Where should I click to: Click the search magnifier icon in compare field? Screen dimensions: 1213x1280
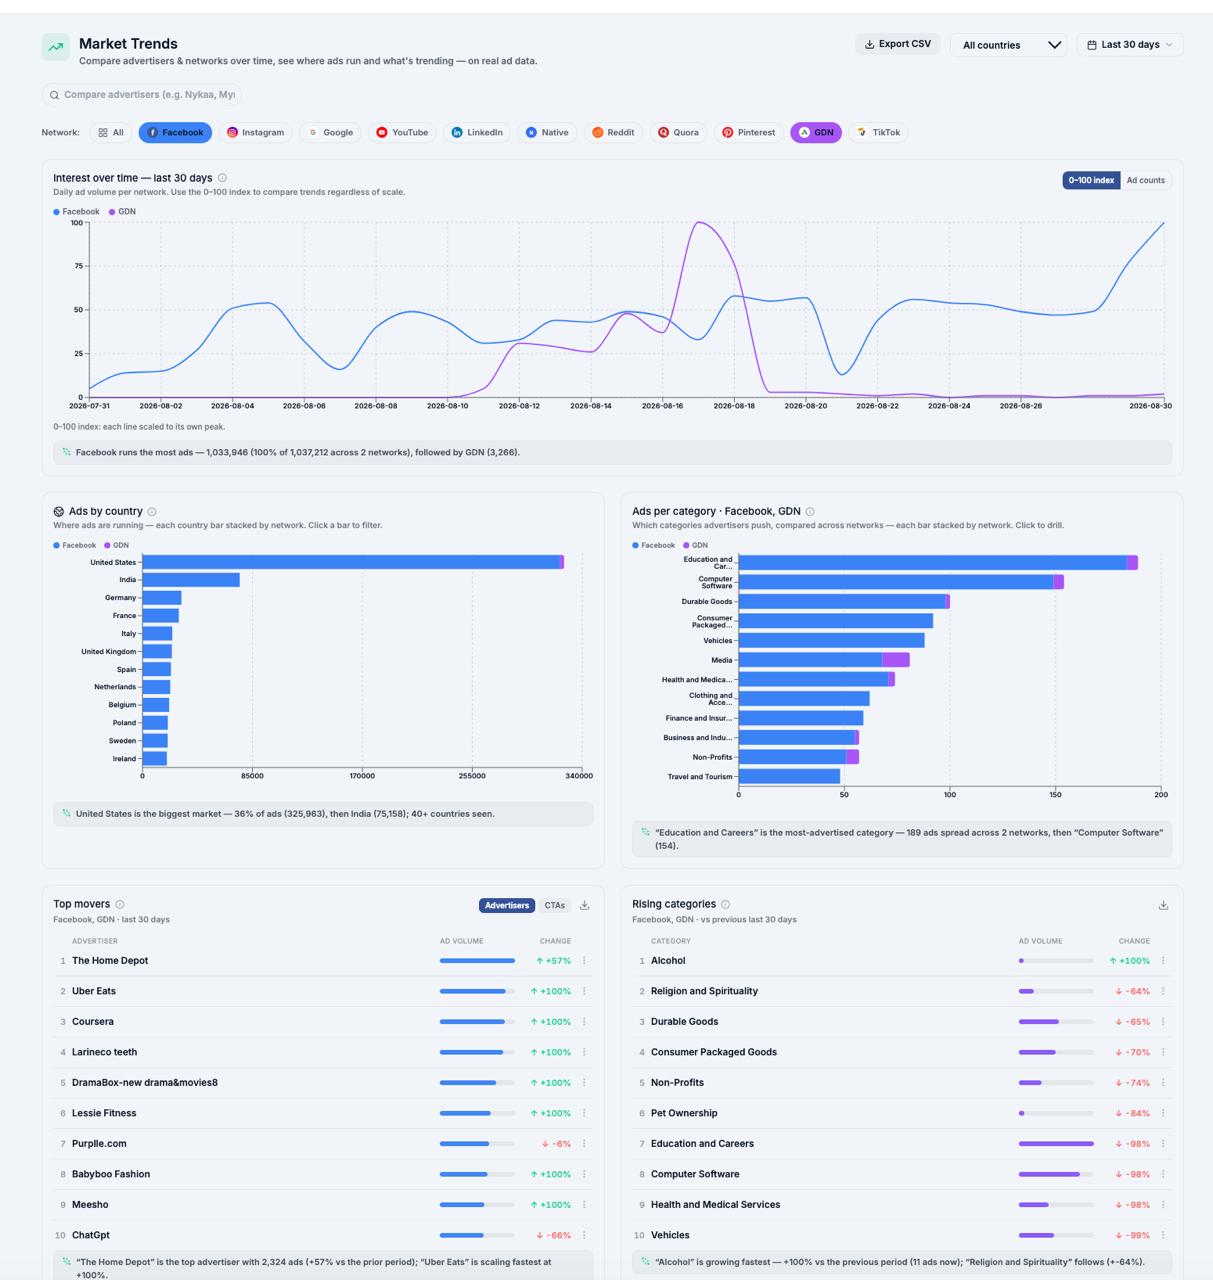(x=54, y=95)
